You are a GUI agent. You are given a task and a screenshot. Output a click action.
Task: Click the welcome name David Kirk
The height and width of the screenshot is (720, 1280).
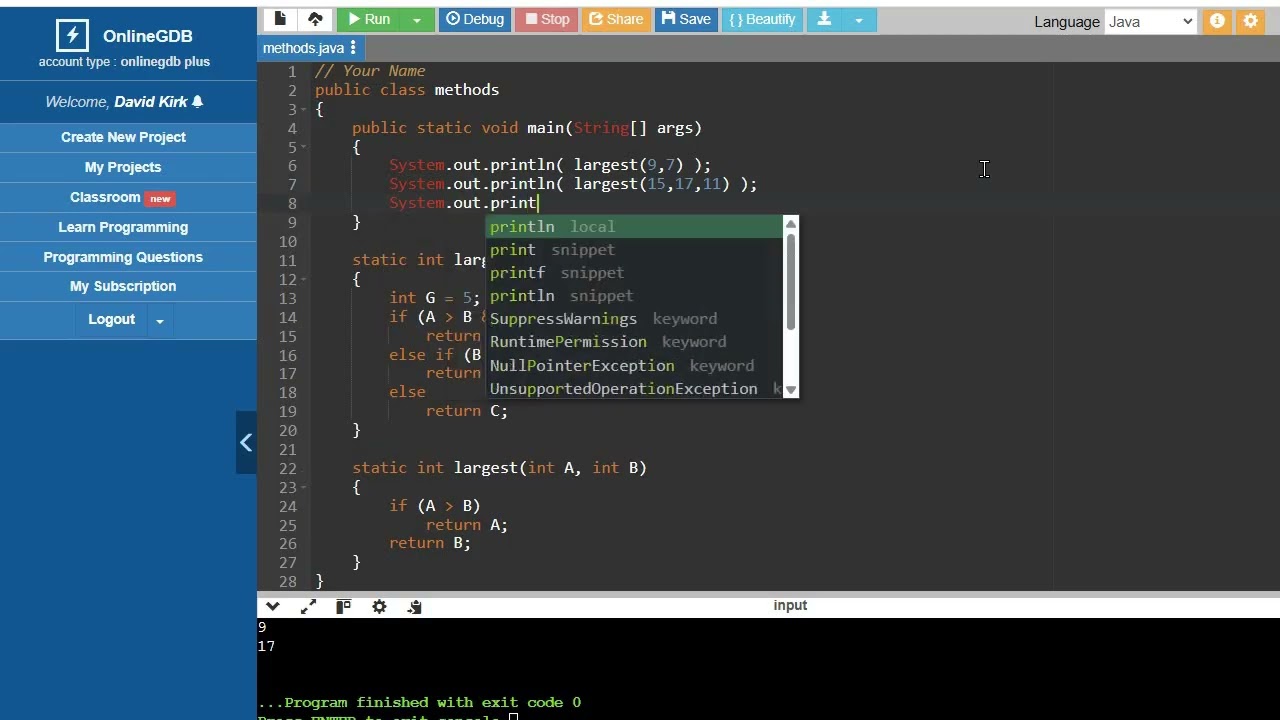(x=151, y=102)
